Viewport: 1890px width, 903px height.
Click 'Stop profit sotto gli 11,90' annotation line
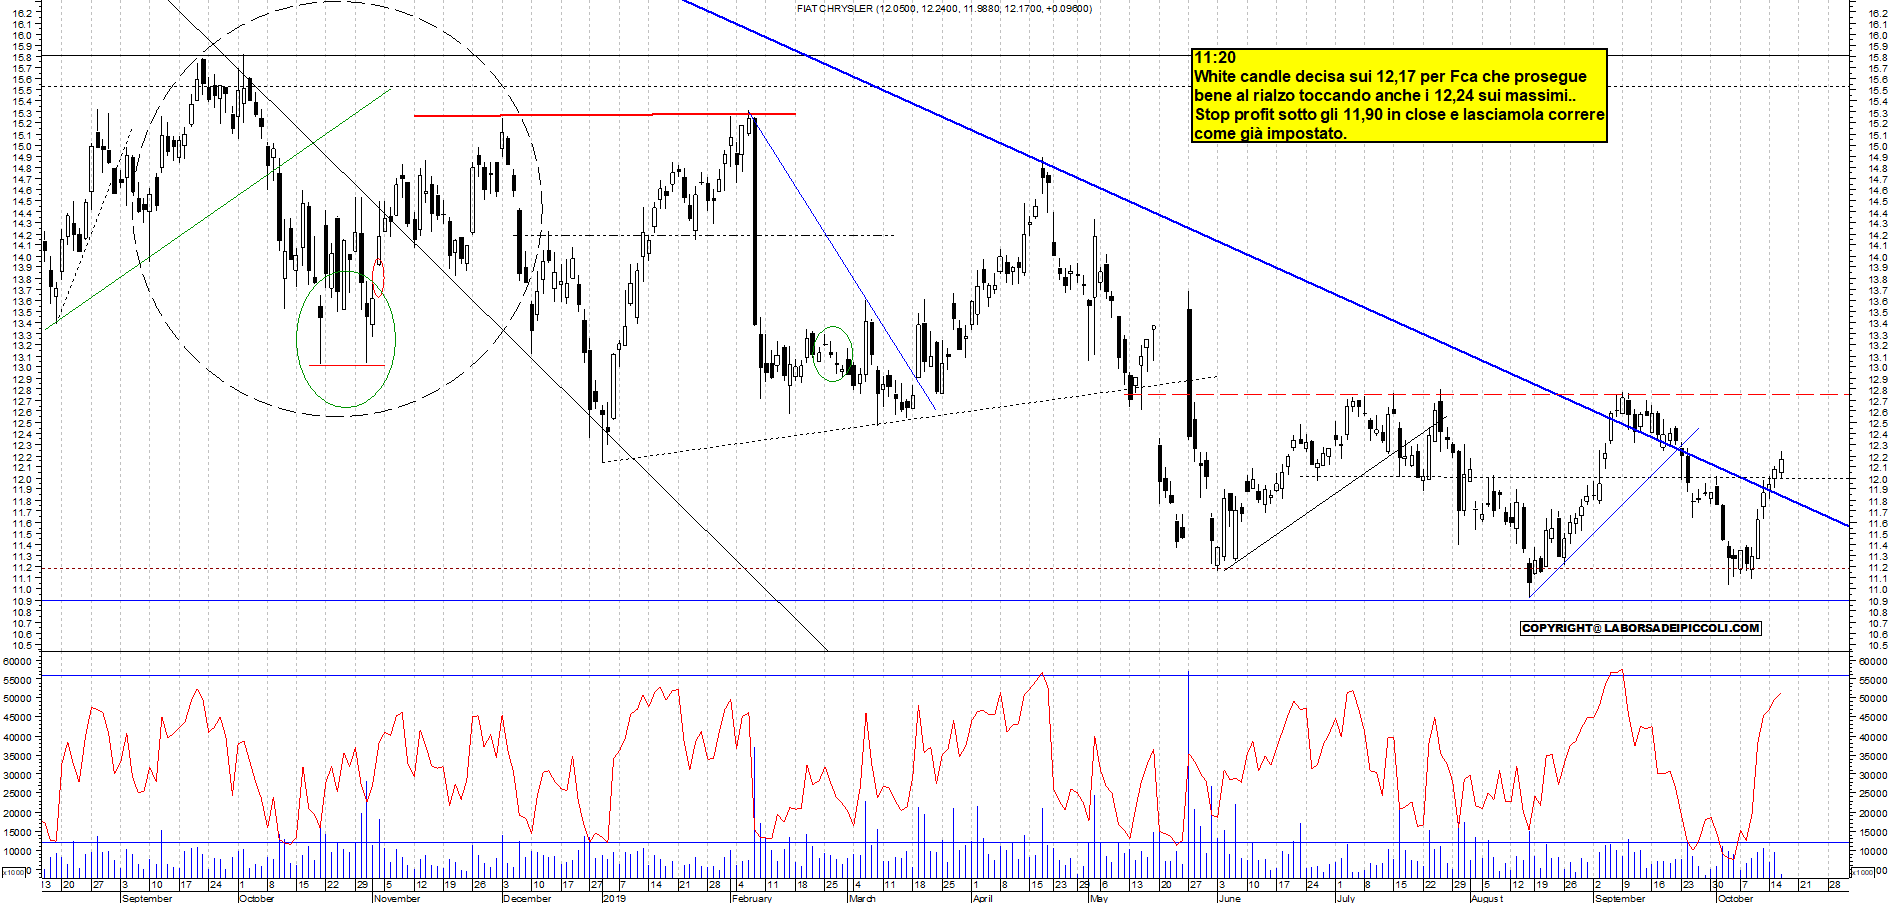point(1400,114)
